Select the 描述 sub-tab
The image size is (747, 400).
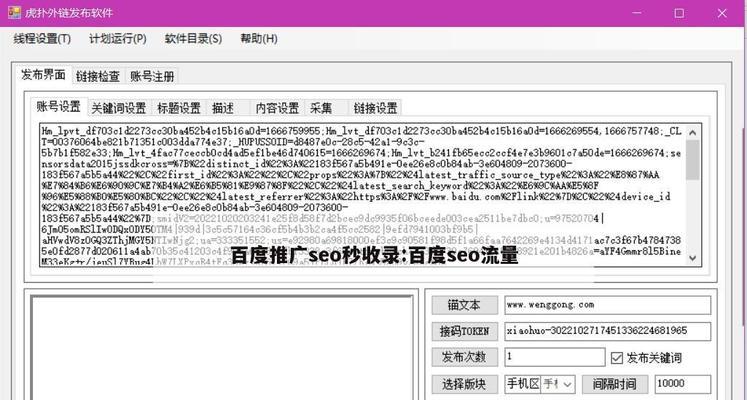(227, 108)
